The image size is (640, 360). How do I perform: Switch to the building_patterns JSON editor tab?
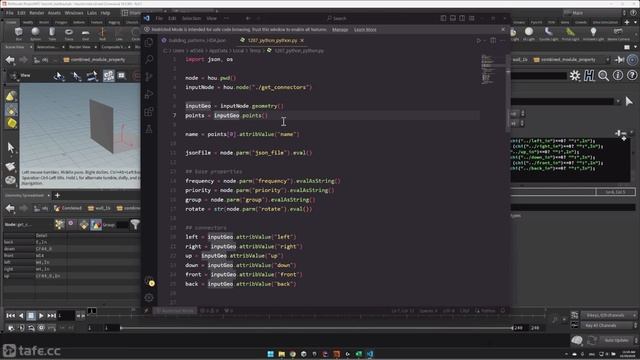[194, 40]
